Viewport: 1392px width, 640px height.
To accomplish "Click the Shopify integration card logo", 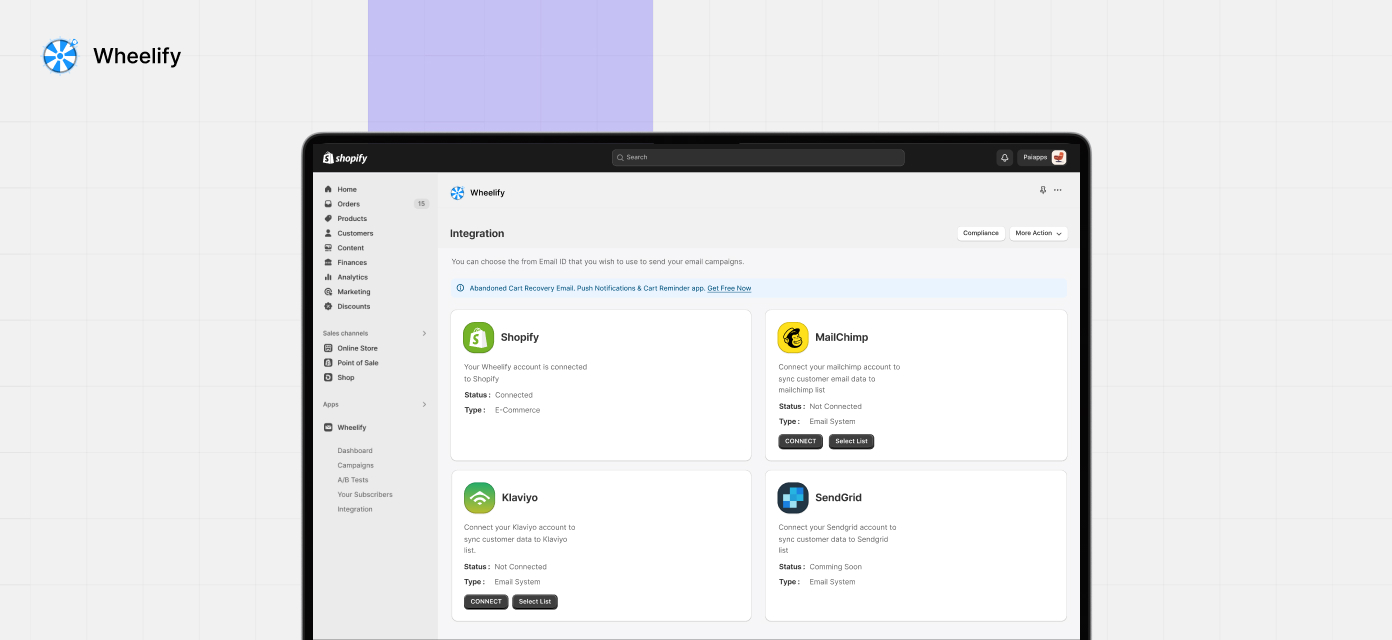I will tap(479, 338).
